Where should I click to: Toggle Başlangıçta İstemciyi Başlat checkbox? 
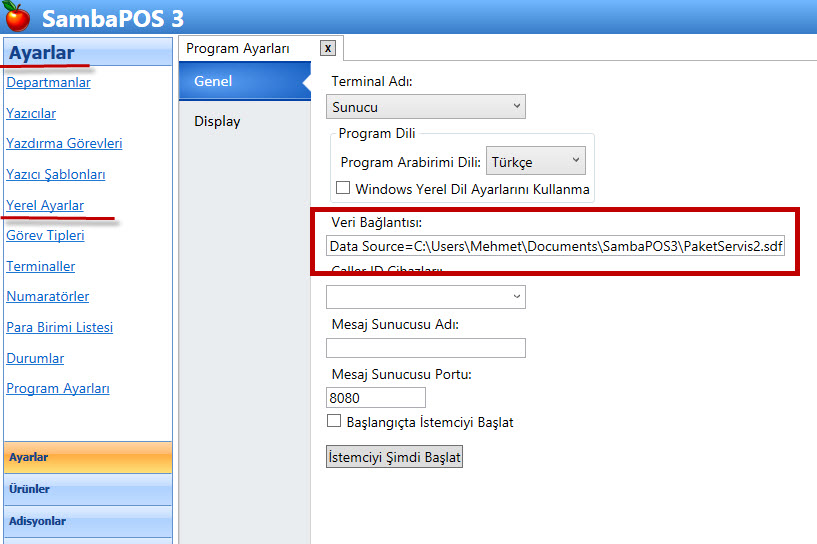(334, 422)
